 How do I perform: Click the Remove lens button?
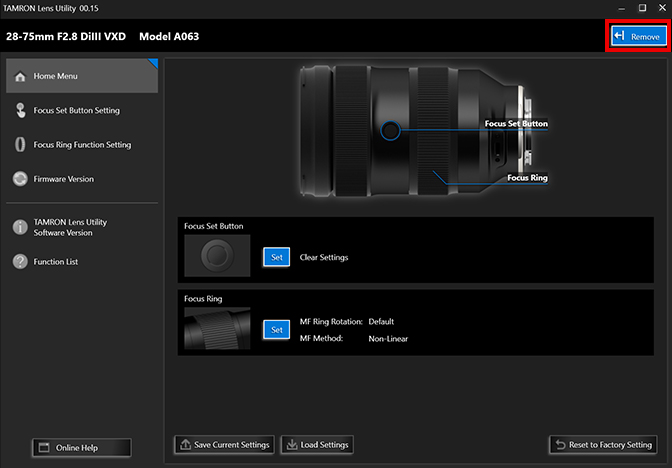[x=639, y=36]
